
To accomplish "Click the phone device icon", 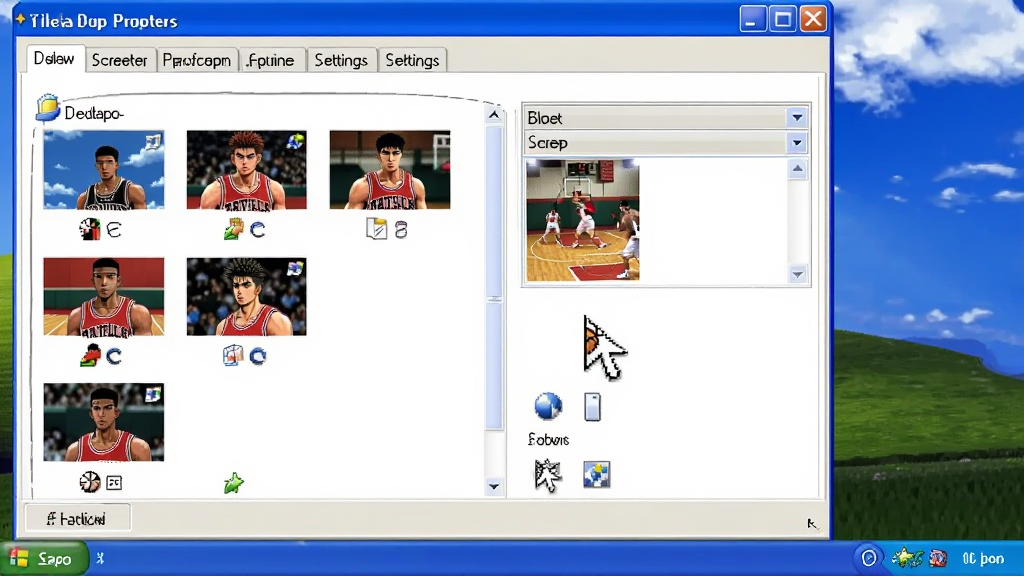I will pyautogui.click(x=592, y=407).
